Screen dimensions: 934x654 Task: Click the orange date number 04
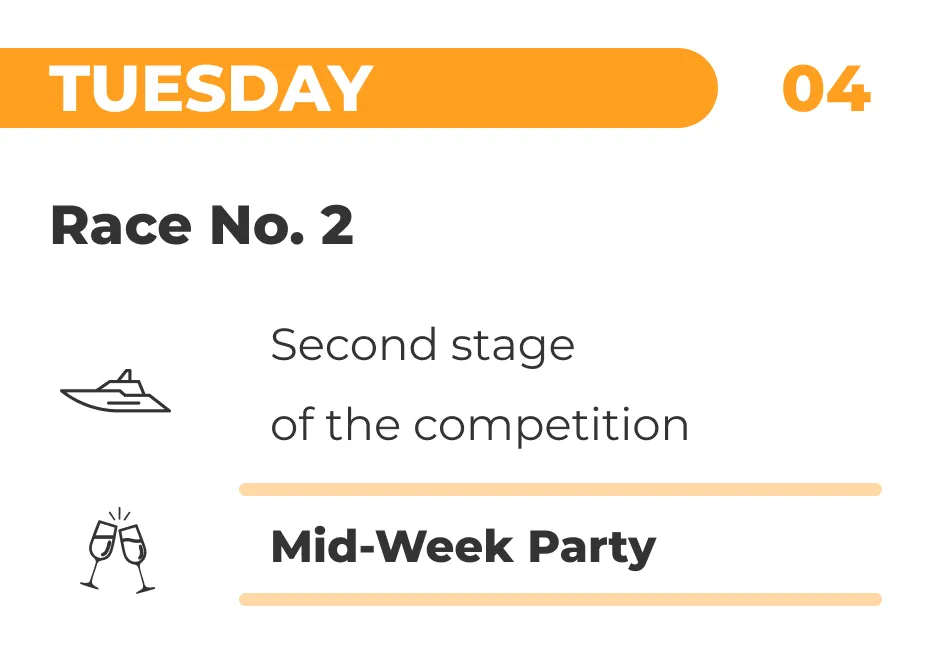826,89
